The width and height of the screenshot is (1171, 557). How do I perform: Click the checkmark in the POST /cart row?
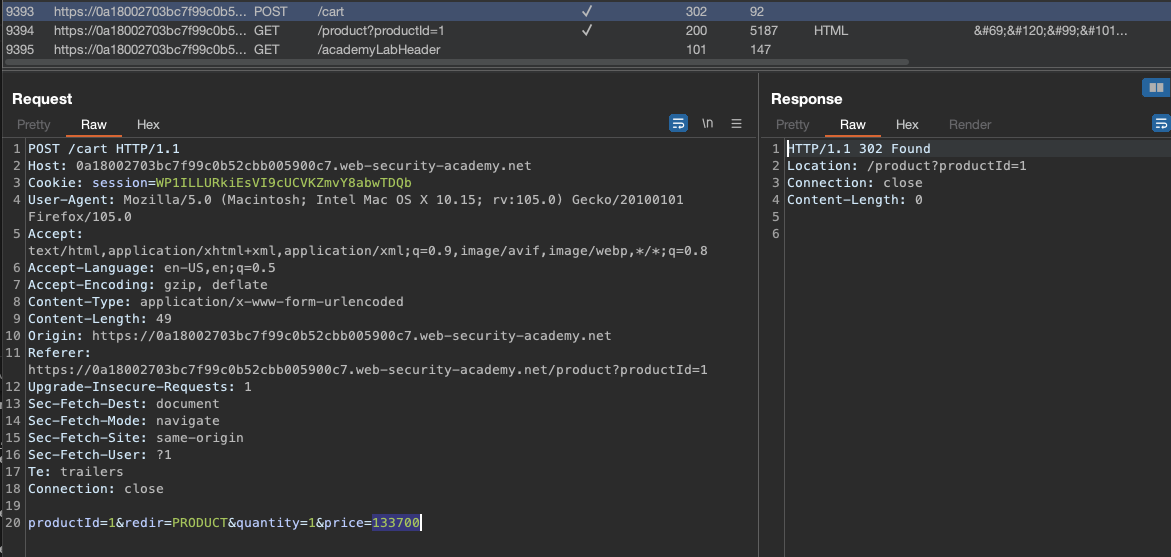pos(587,12)
